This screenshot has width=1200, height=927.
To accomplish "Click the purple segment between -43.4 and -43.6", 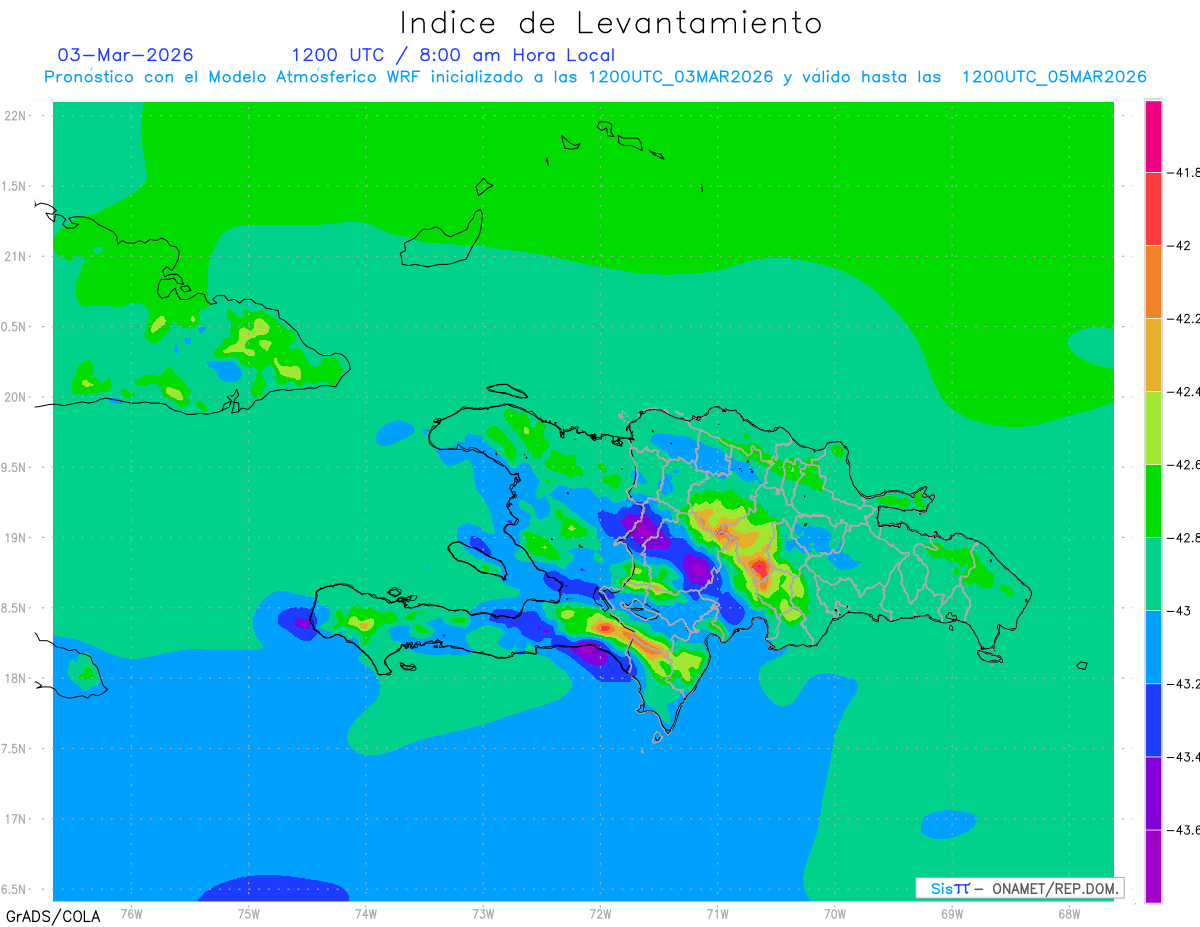I will click(x=1153, y=792).
